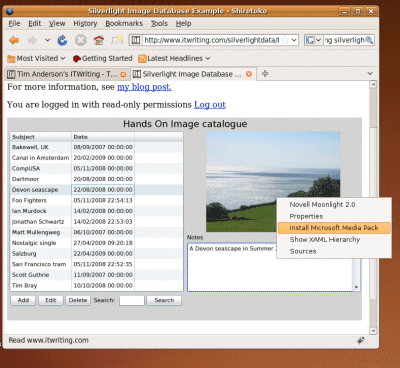Select Show XAML Hierarchy menu entry
The height and width of the screenshot is (368, 400).
click(334, 240)
